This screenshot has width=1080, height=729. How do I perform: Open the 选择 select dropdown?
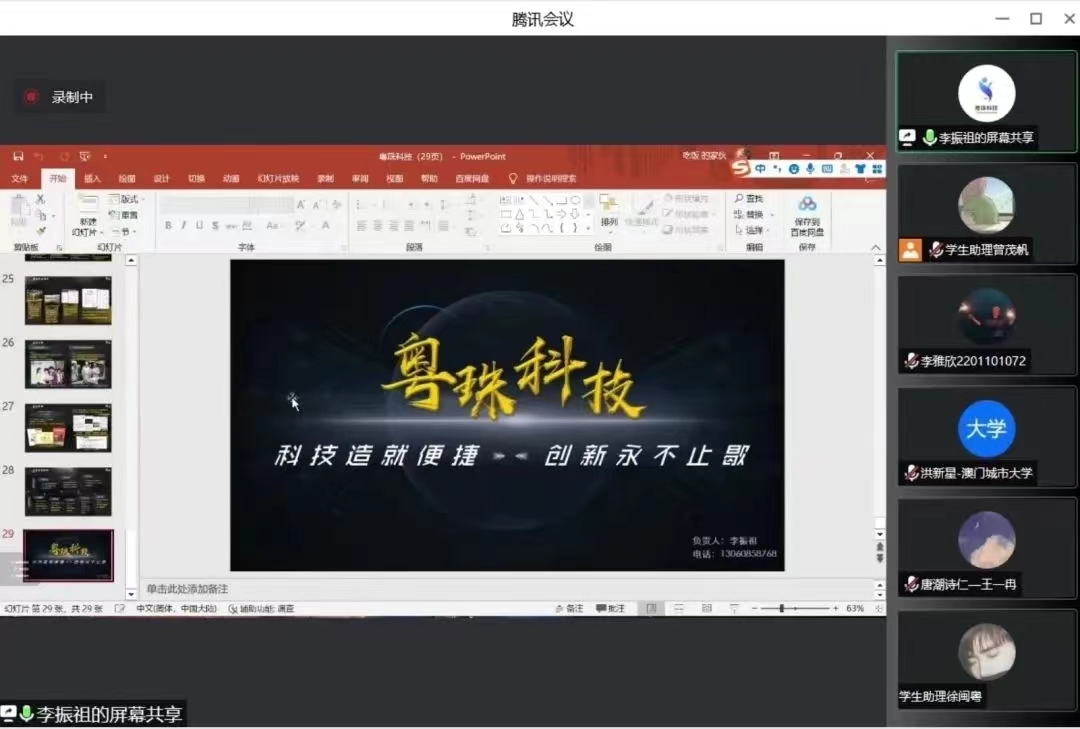pos(754,230)
